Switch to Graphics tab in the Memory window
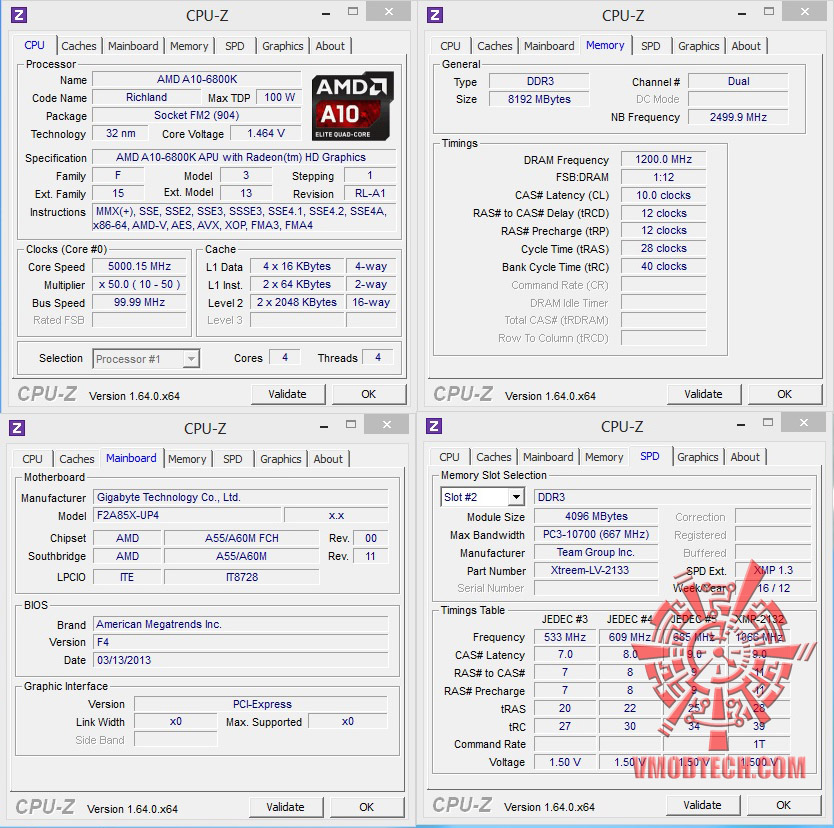Viewport: 834px width, 828px height. tap(698, 46)
